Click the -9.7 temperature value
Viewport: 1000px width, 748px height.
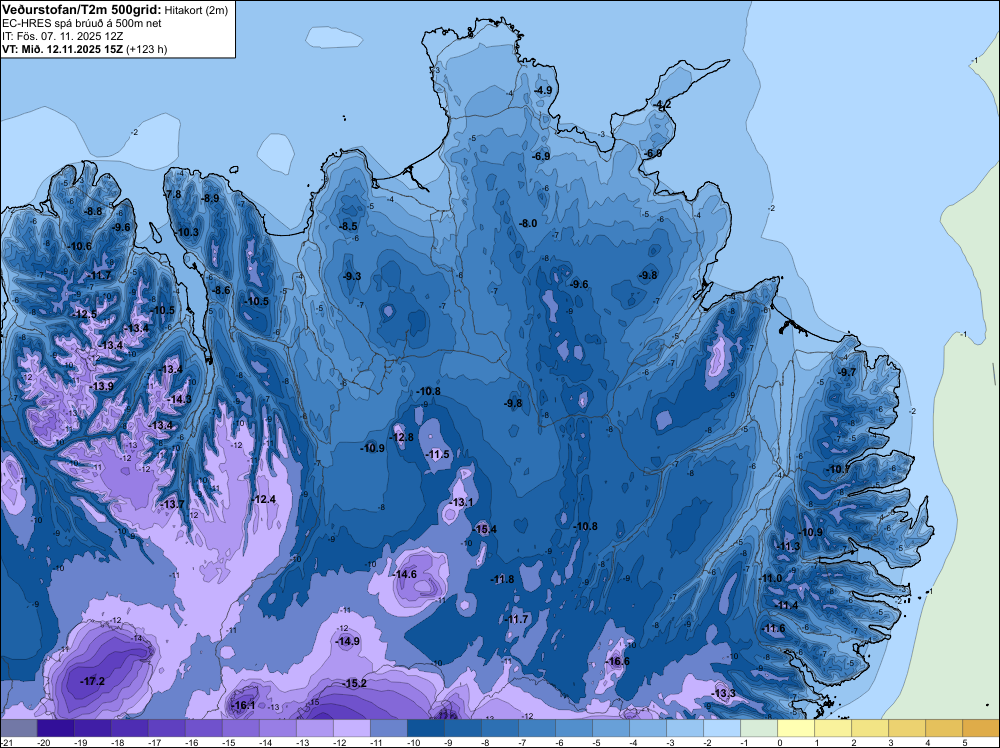pos(847,372)
